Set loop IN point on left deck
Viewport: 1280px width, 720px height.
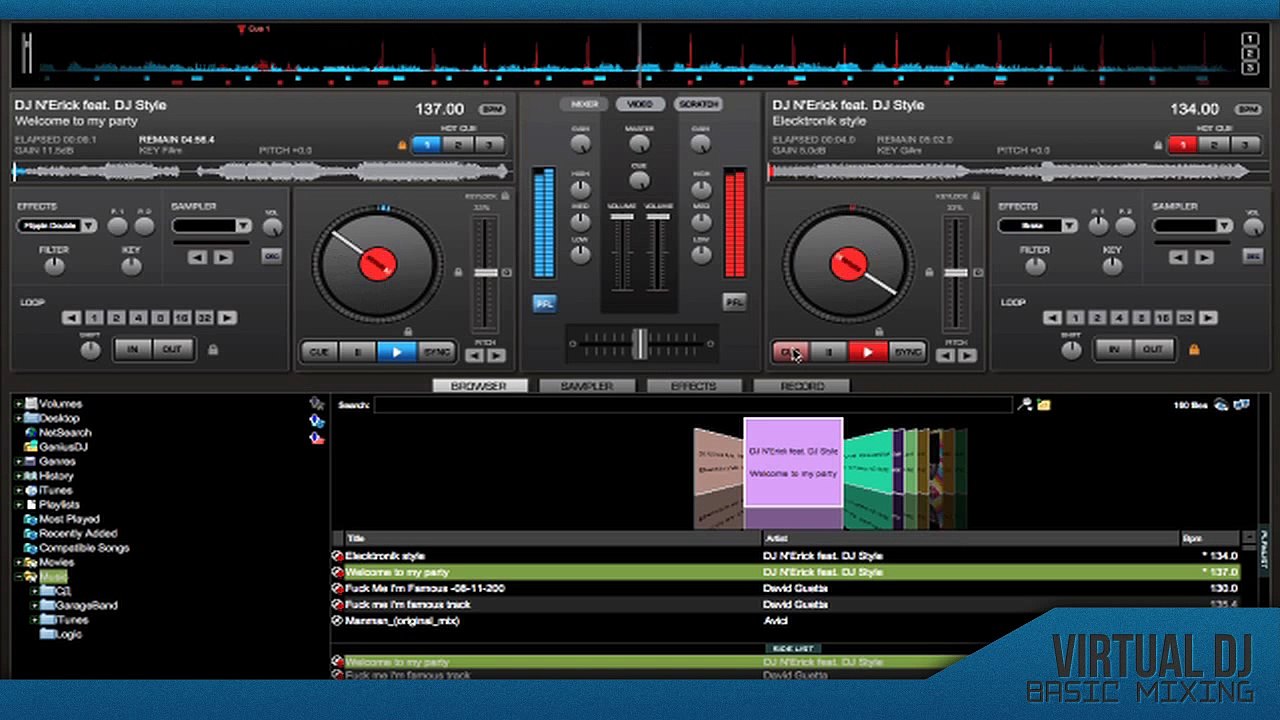pos(133,349)
